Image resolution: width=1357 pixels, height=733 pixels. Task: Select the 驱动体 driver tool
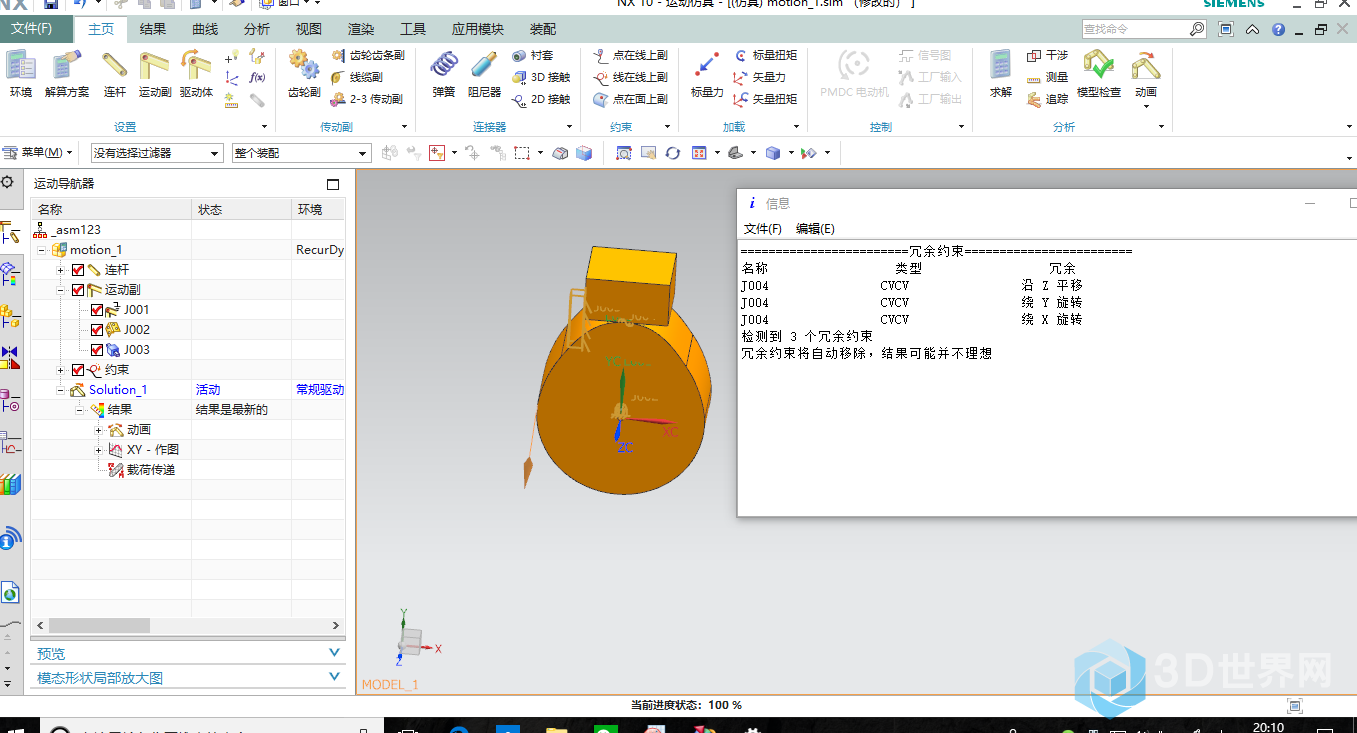(x=196, y=74)
